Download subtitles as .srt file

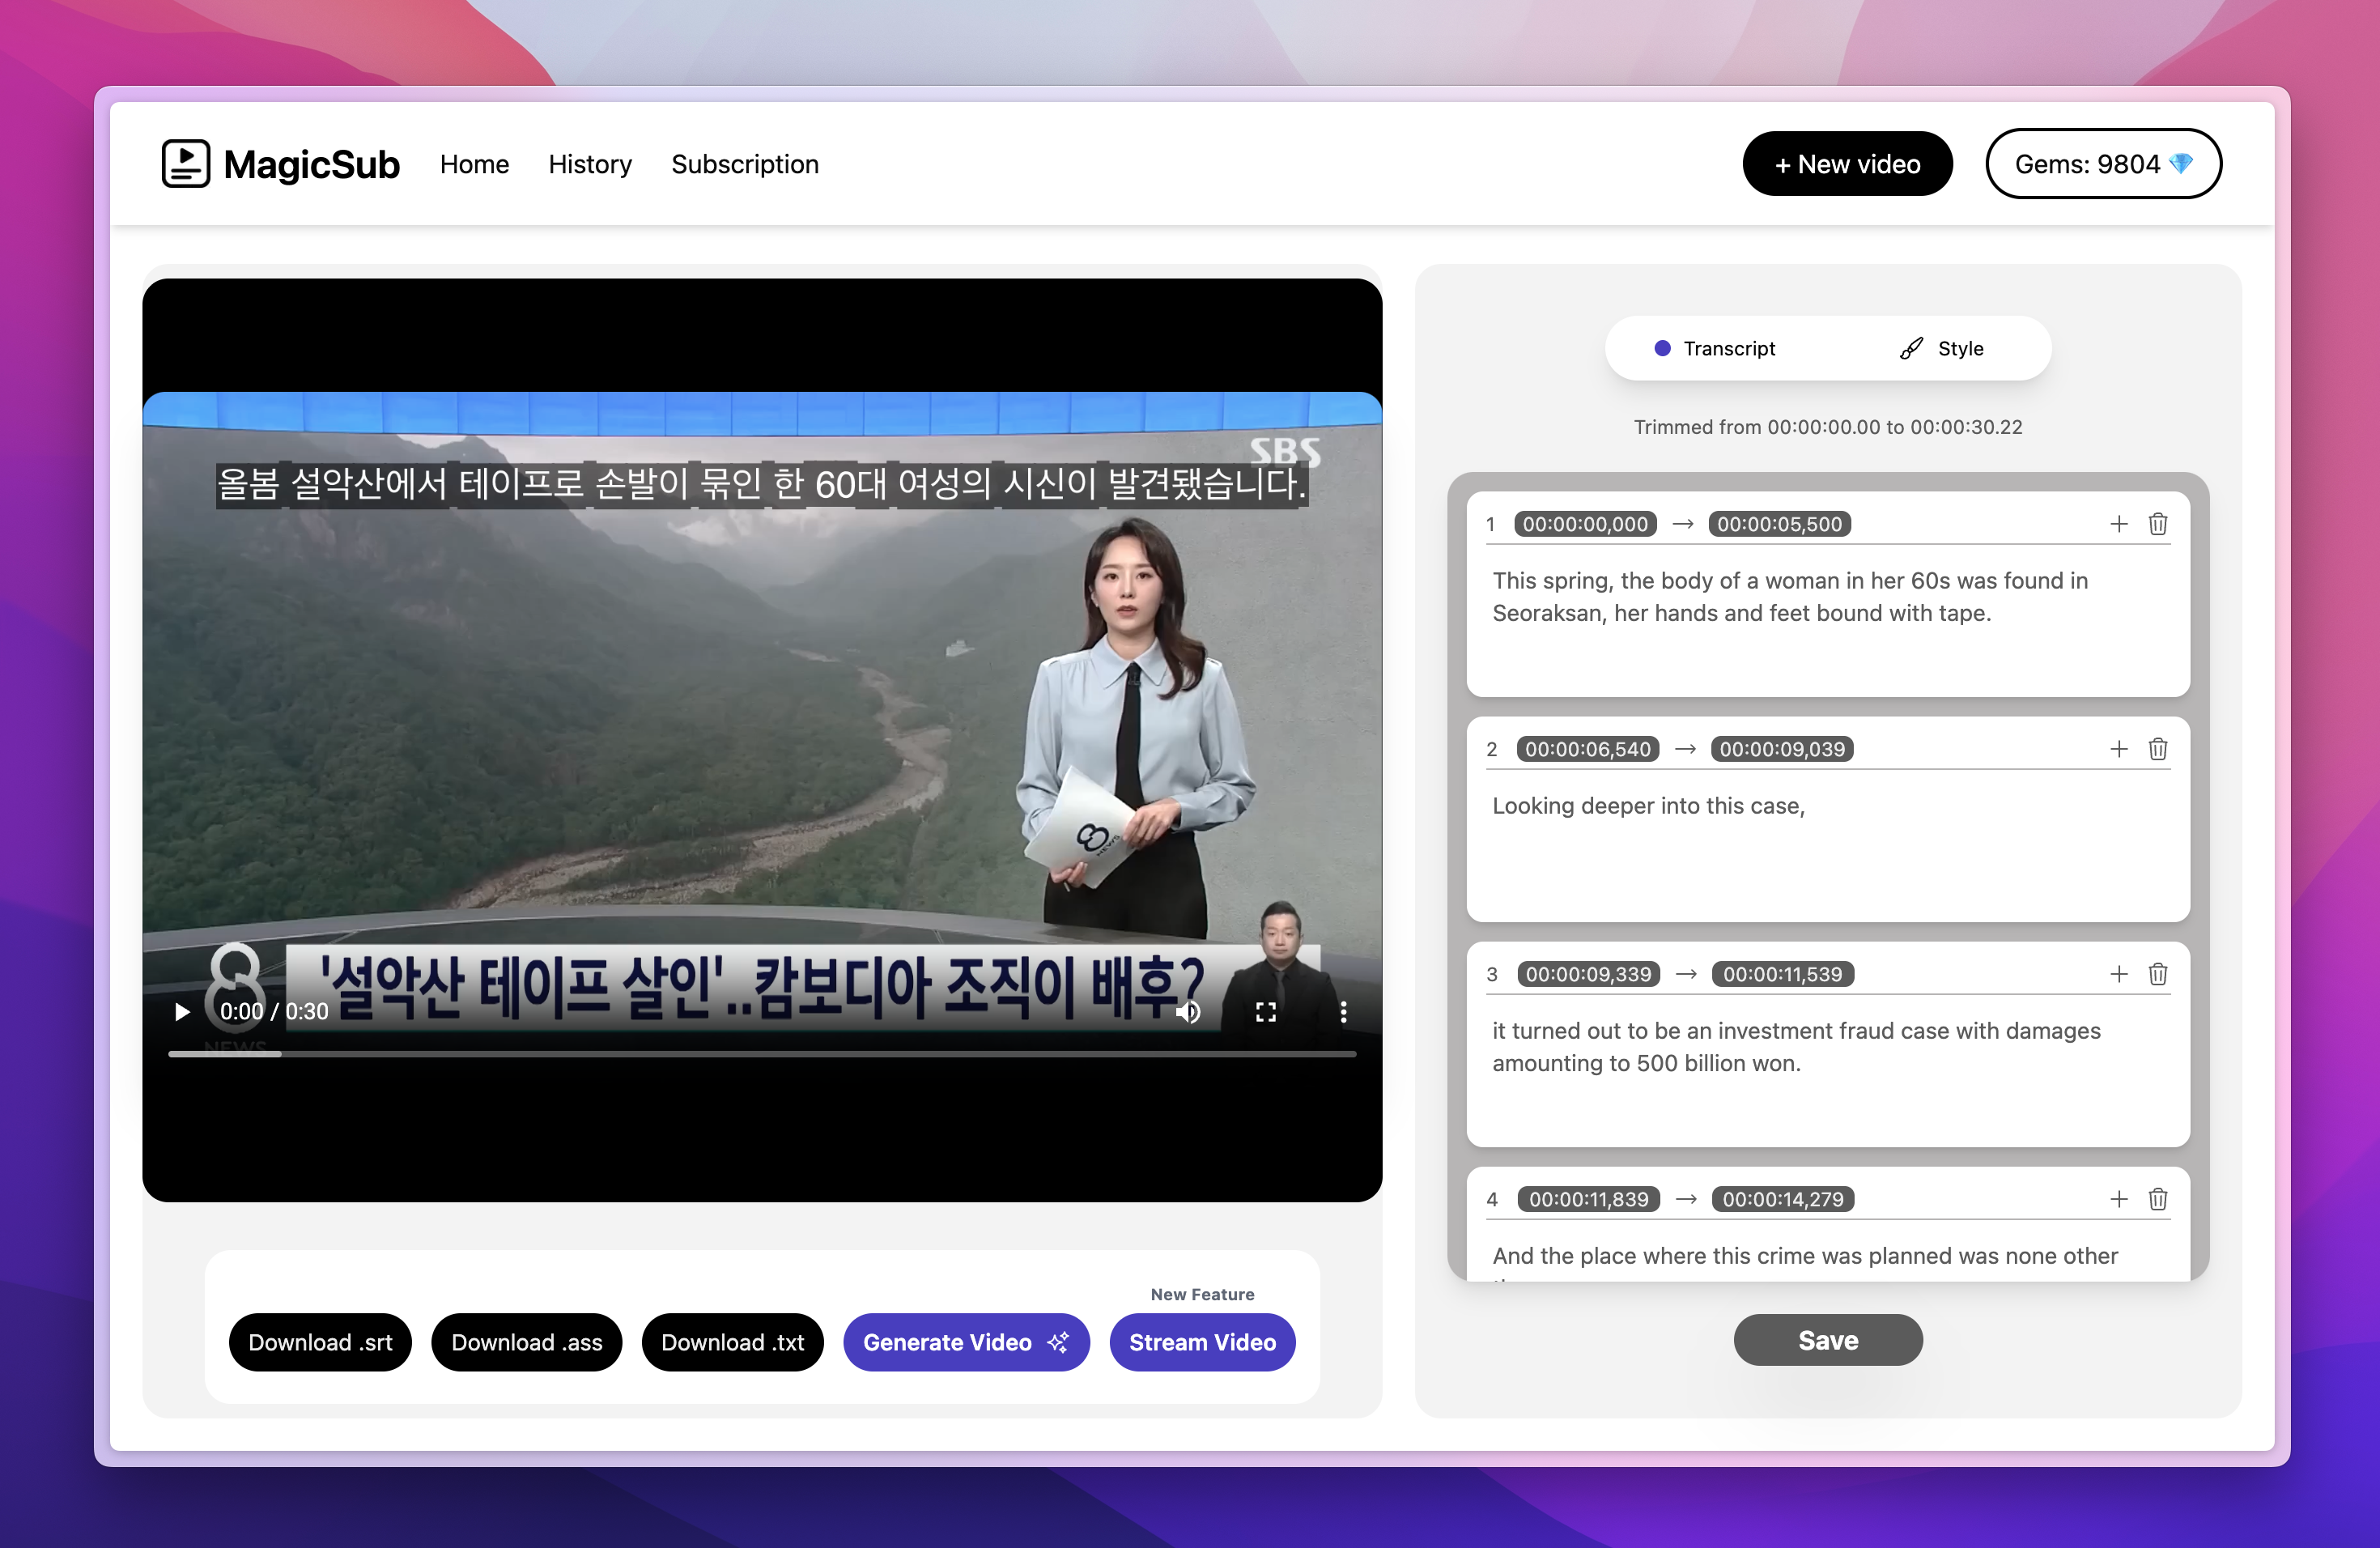tap(320, 1342)
